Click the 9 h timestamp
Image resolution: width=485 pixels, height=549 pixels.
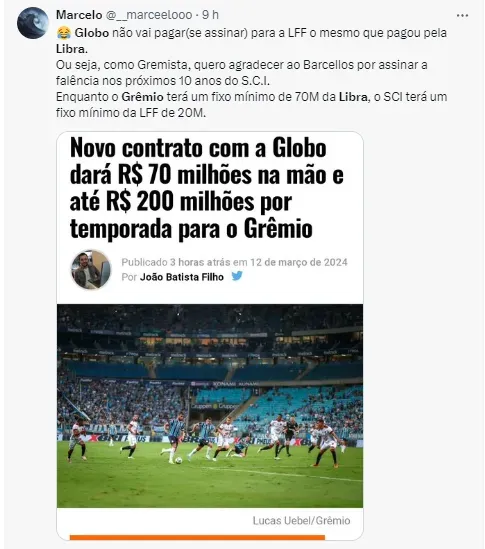coord(210,15)
